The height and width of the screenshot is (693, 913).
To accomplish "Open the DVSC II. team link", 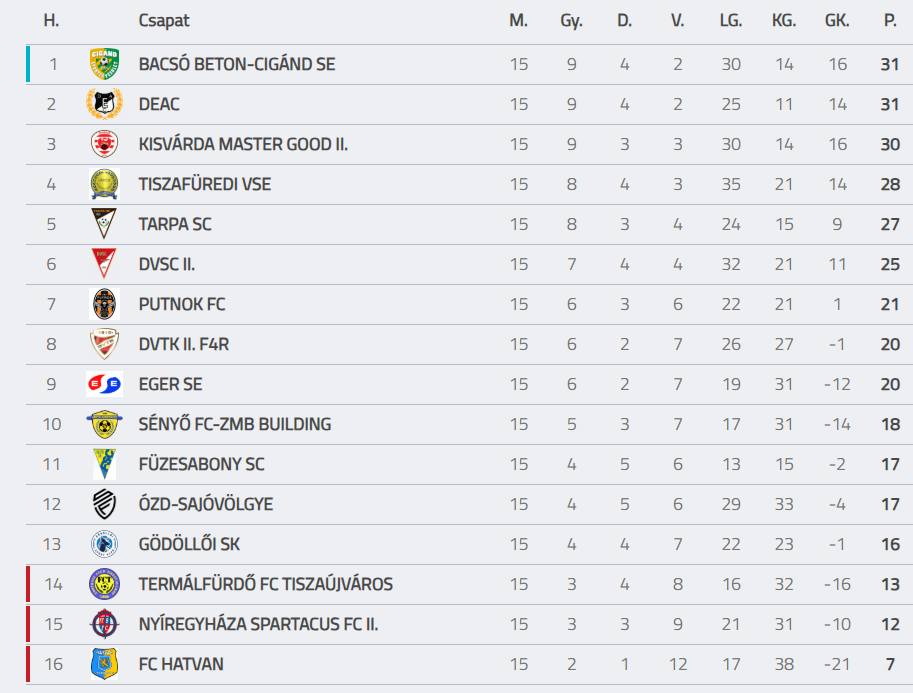I will pyautogui.click(x=166, y=264).
